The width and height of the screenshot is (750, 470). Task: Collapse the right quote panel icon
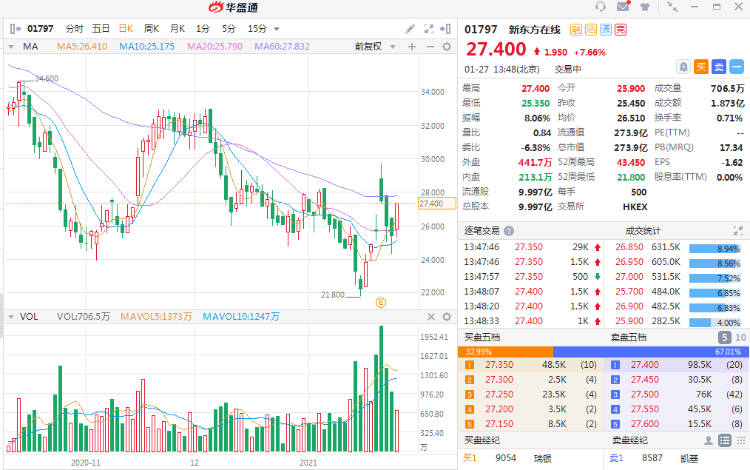(445, 29)
